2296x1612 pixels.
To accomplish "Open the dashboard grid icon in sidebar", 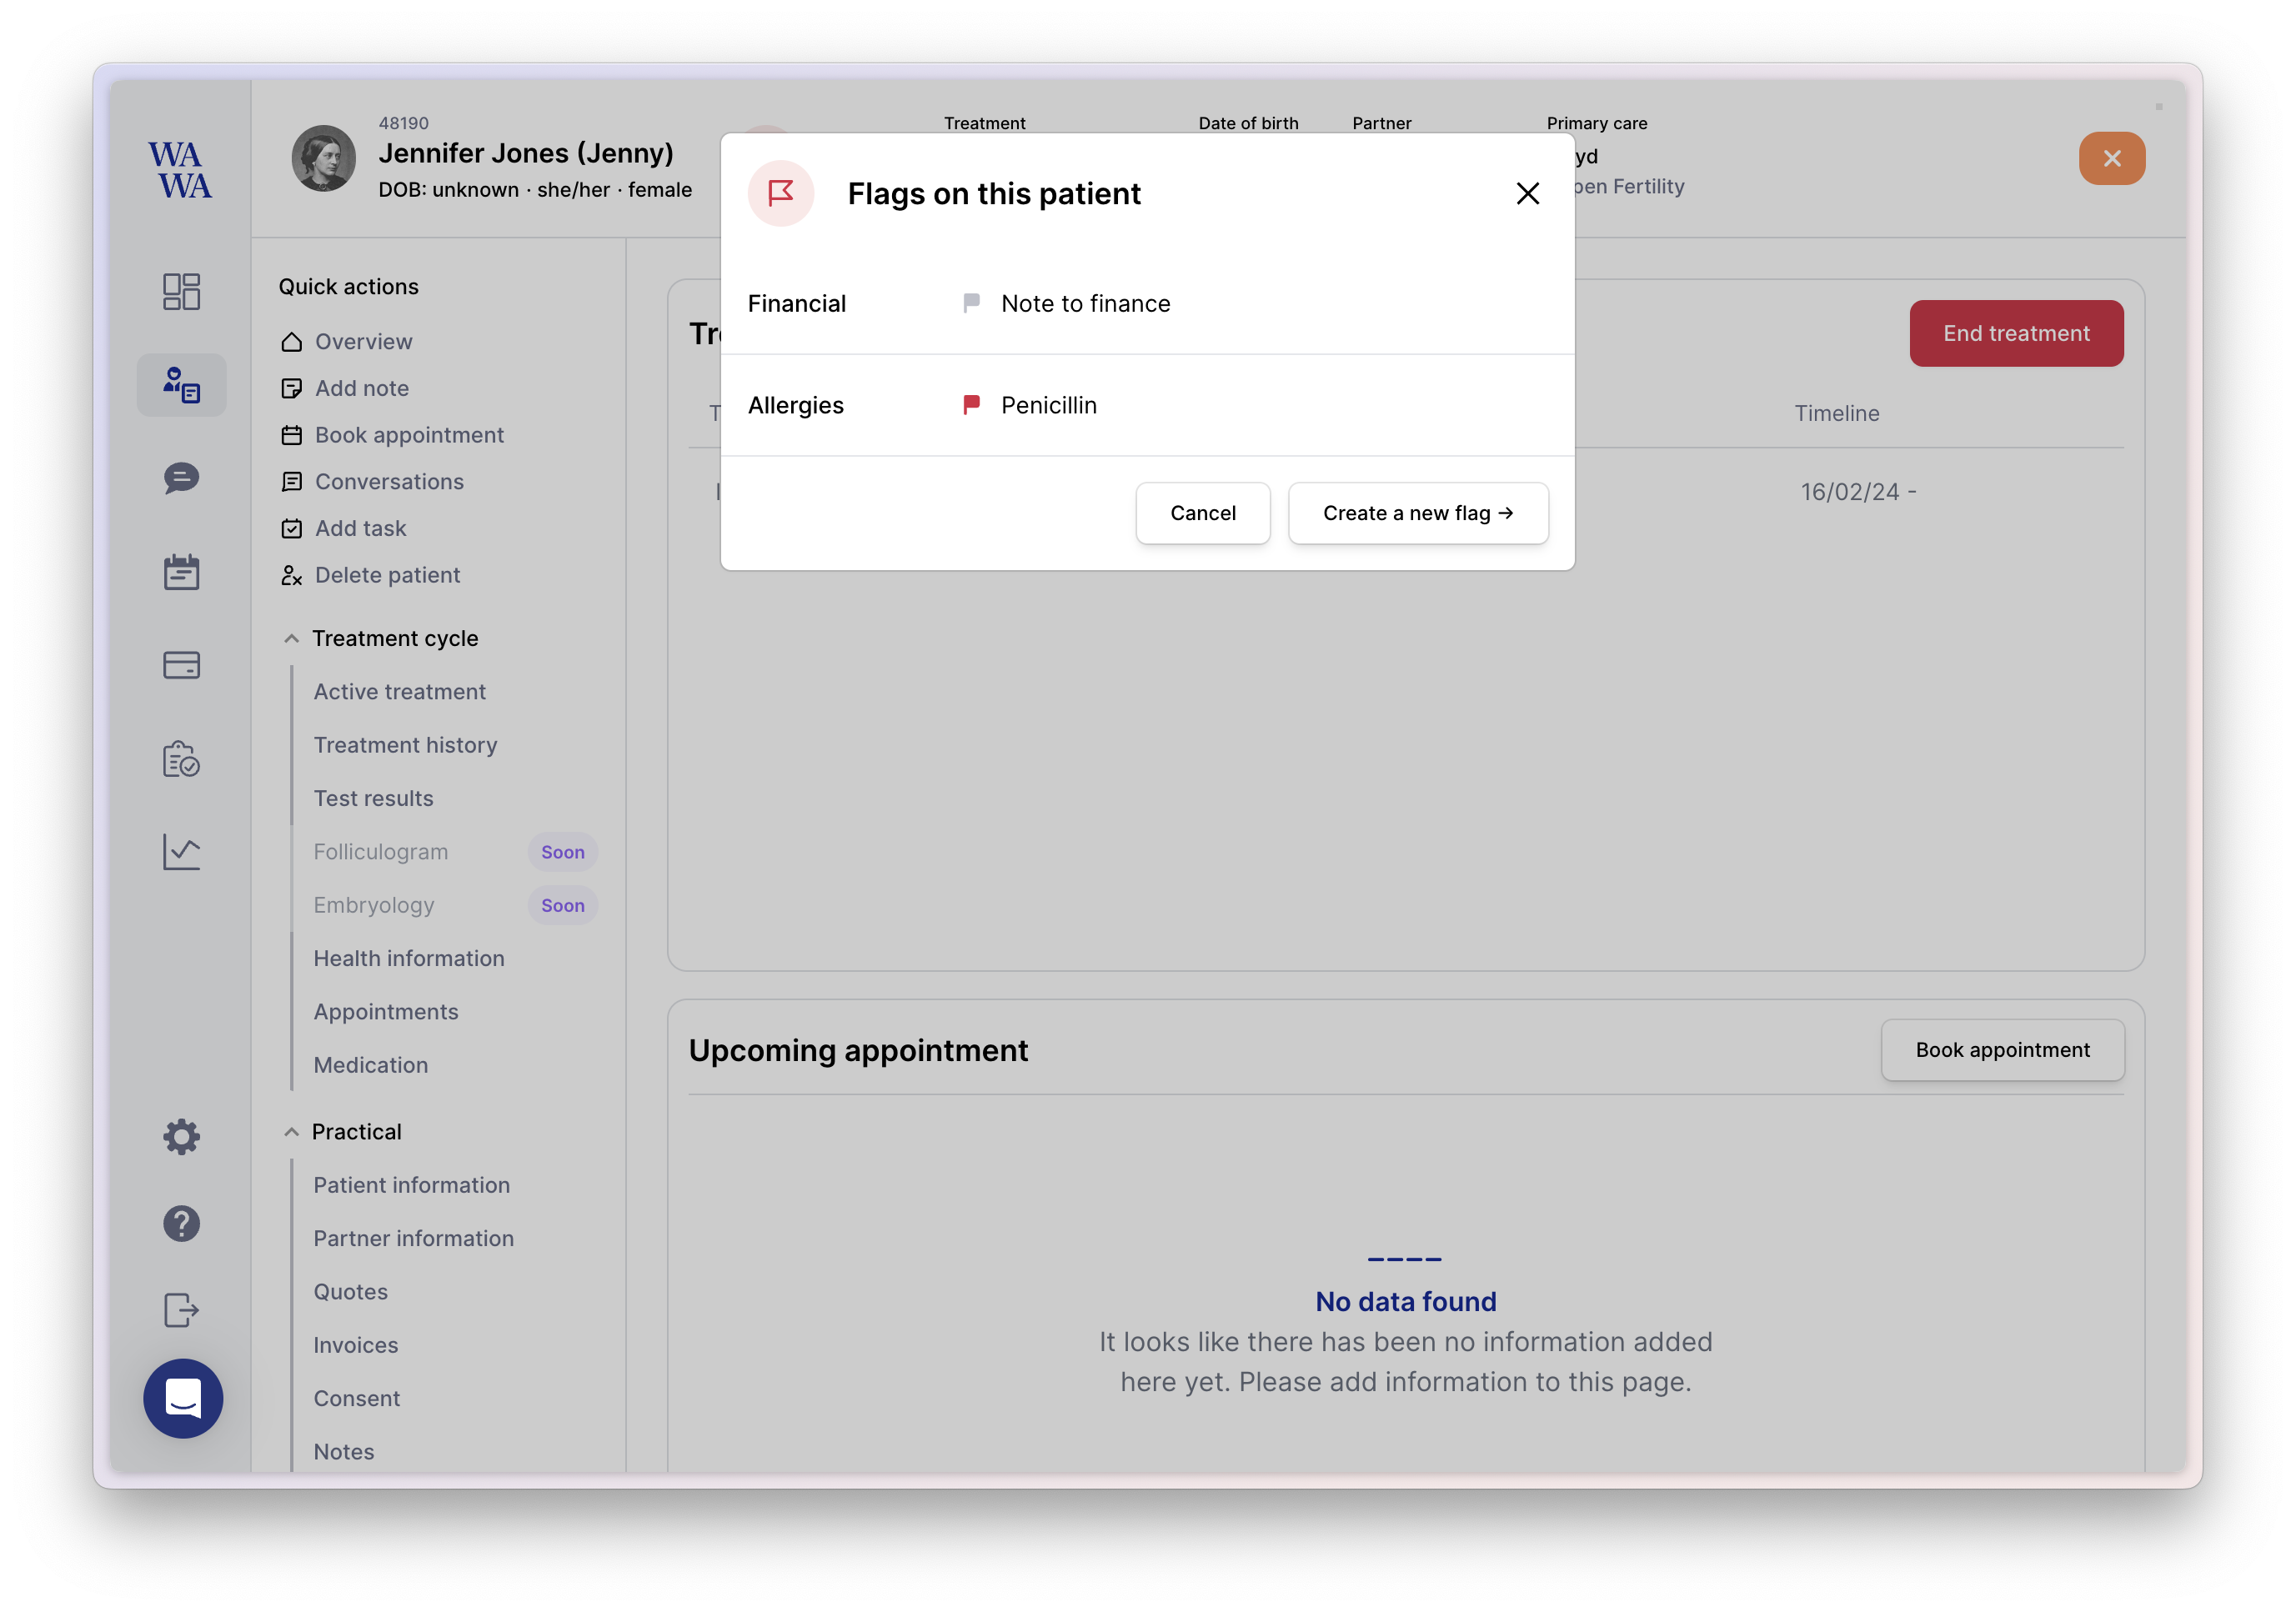I will [181, 292].
